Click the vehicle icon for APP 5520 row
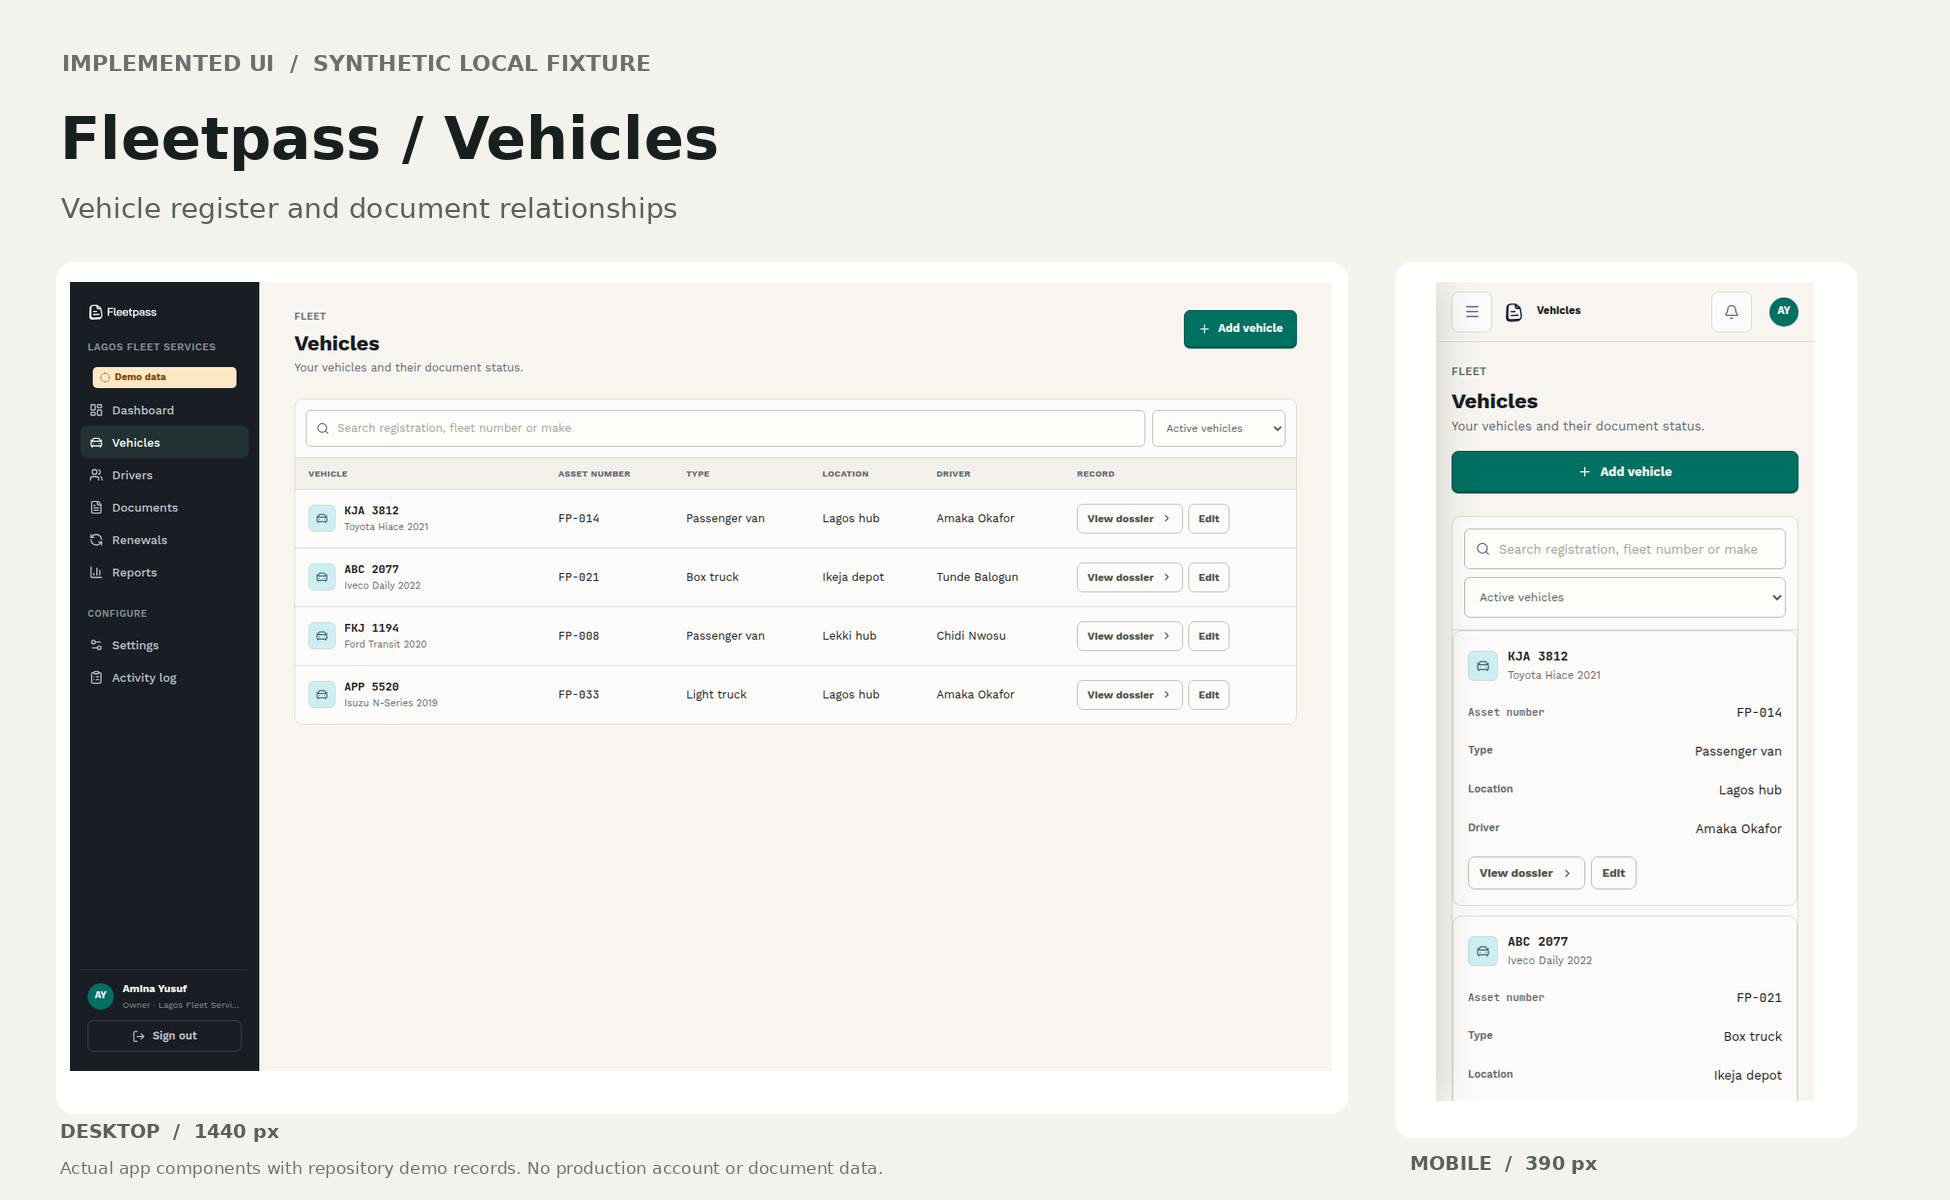 coord(322,694)
